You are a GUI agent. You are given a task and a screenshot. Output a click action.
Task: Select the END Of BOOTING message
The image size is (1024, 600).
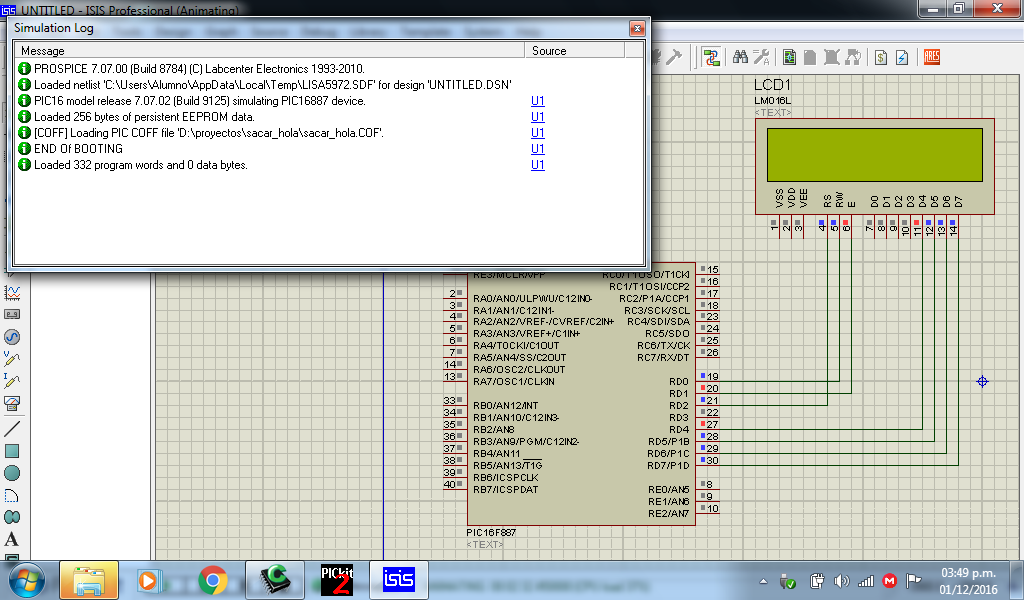[78, 149]
